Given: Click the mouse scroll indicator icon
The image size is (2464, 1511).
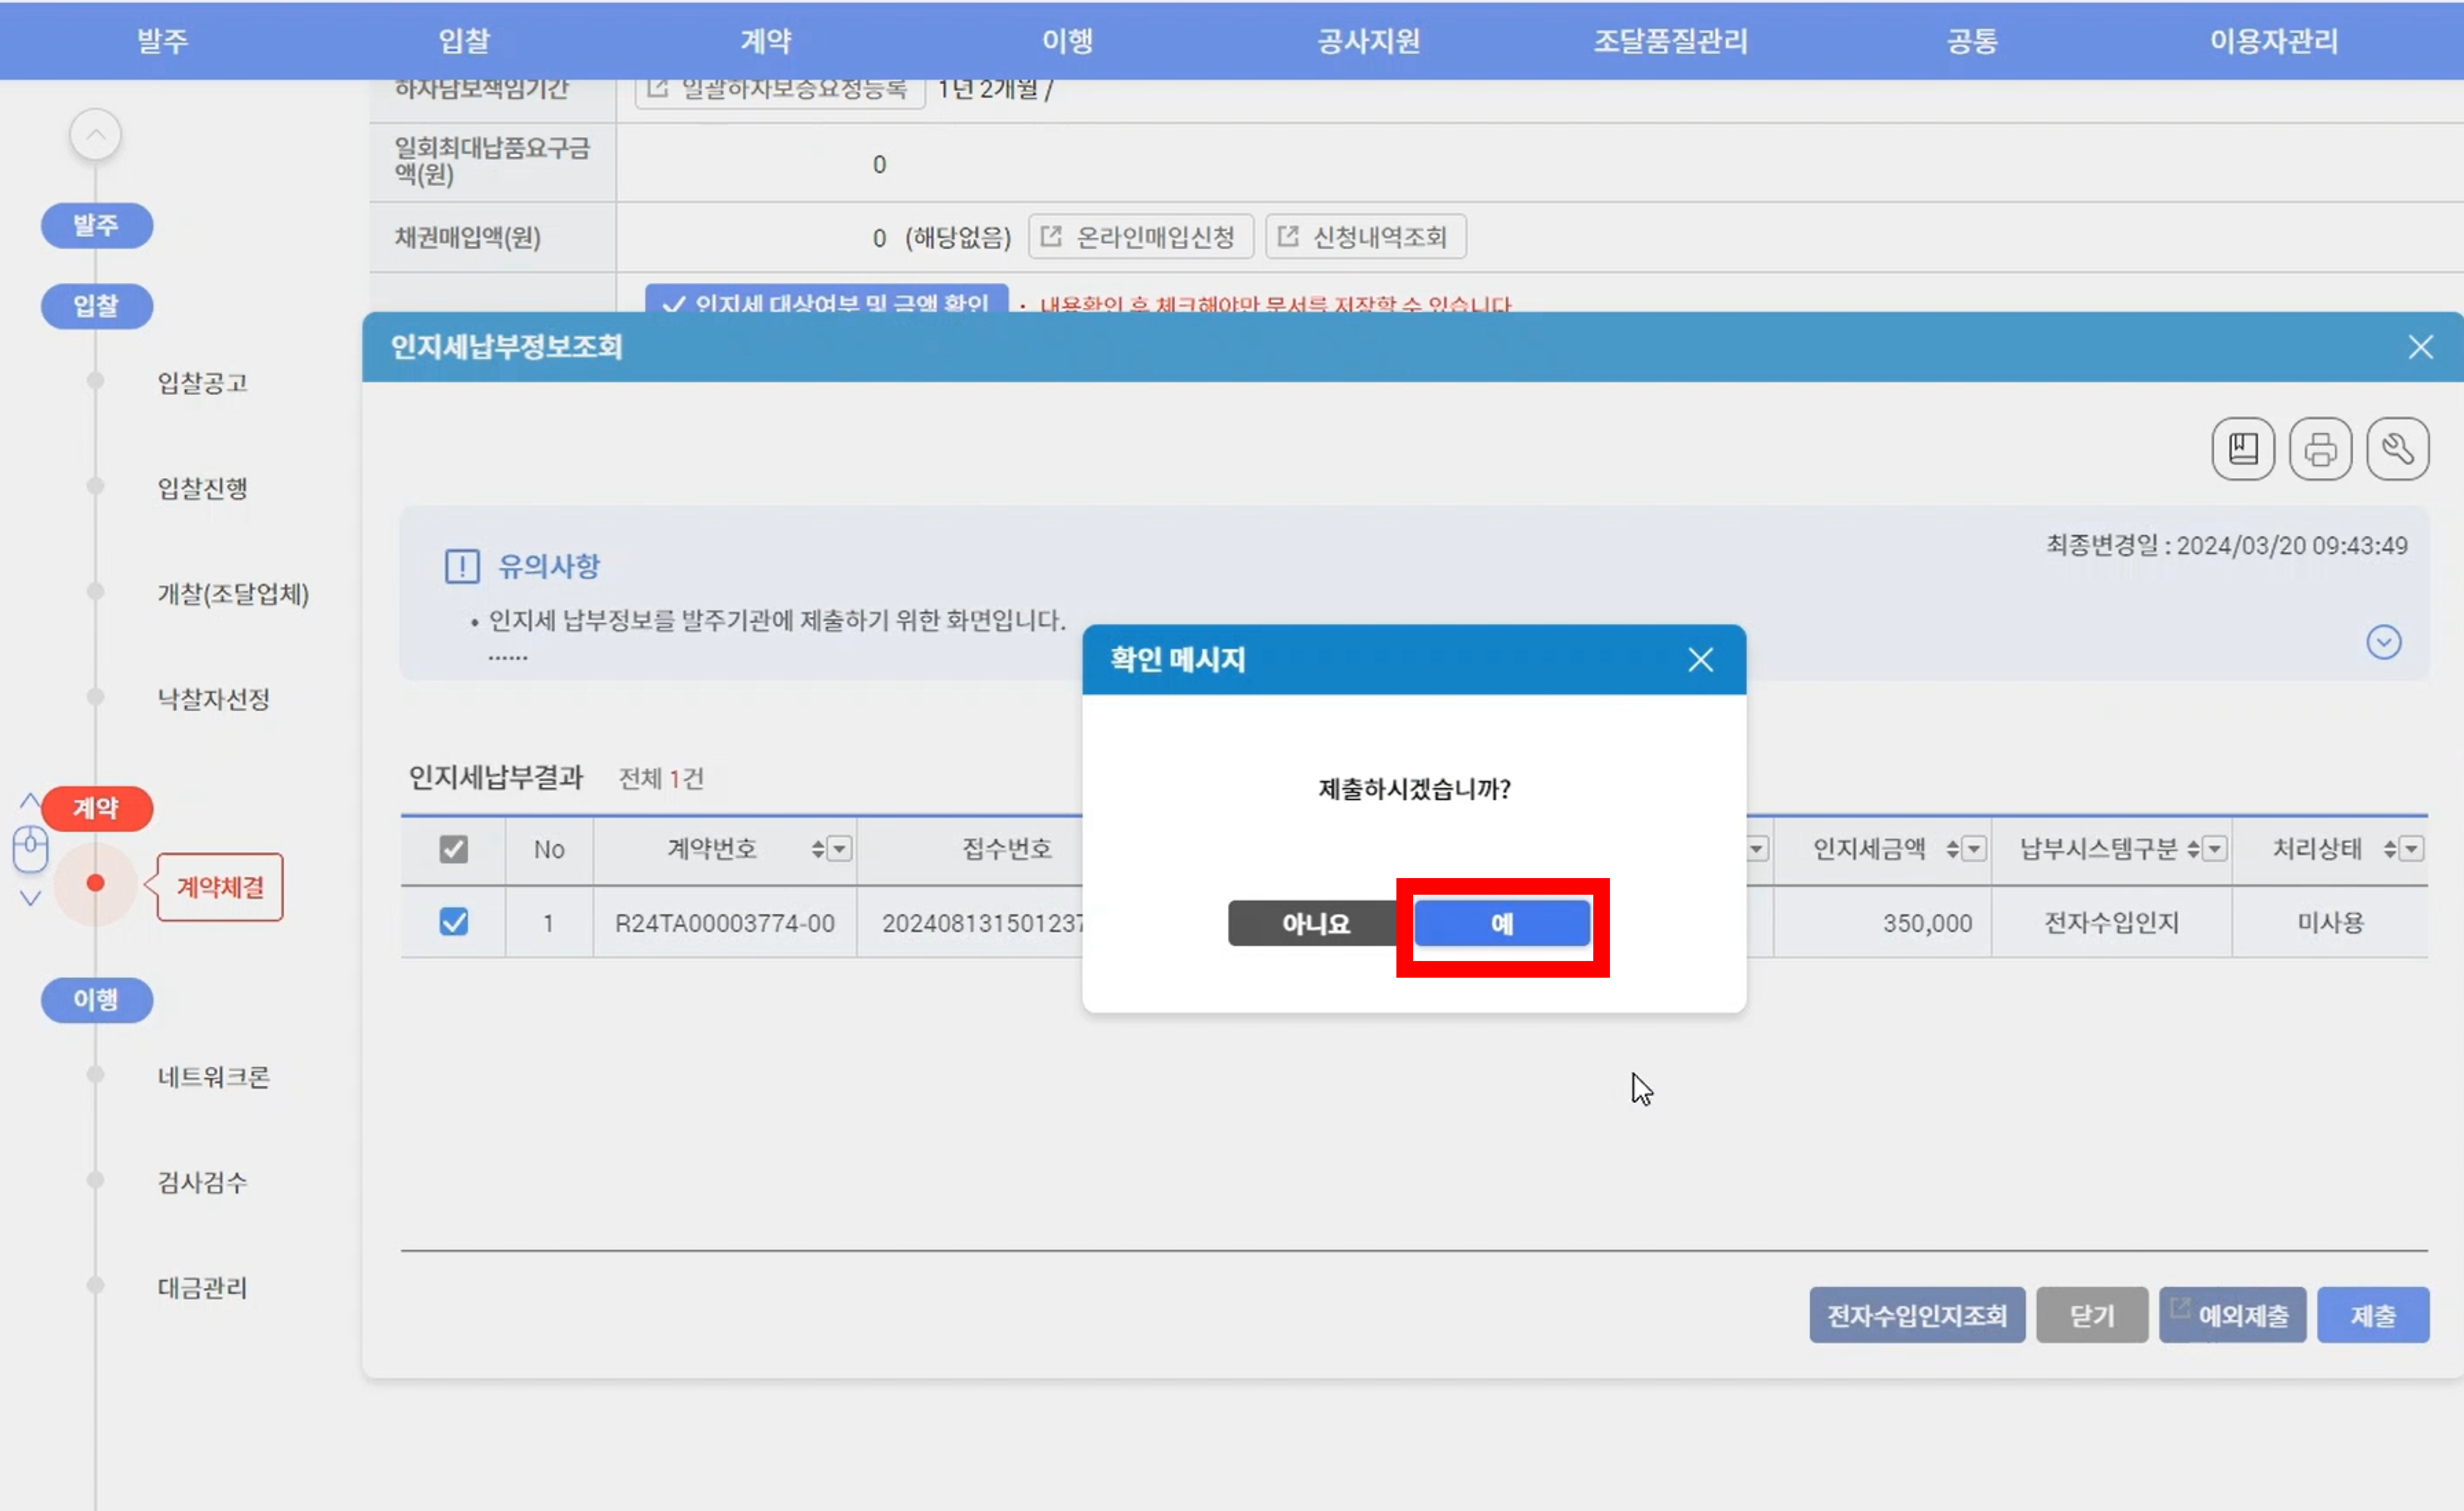Looking at the screenshot, I should (x=30, y=849).
